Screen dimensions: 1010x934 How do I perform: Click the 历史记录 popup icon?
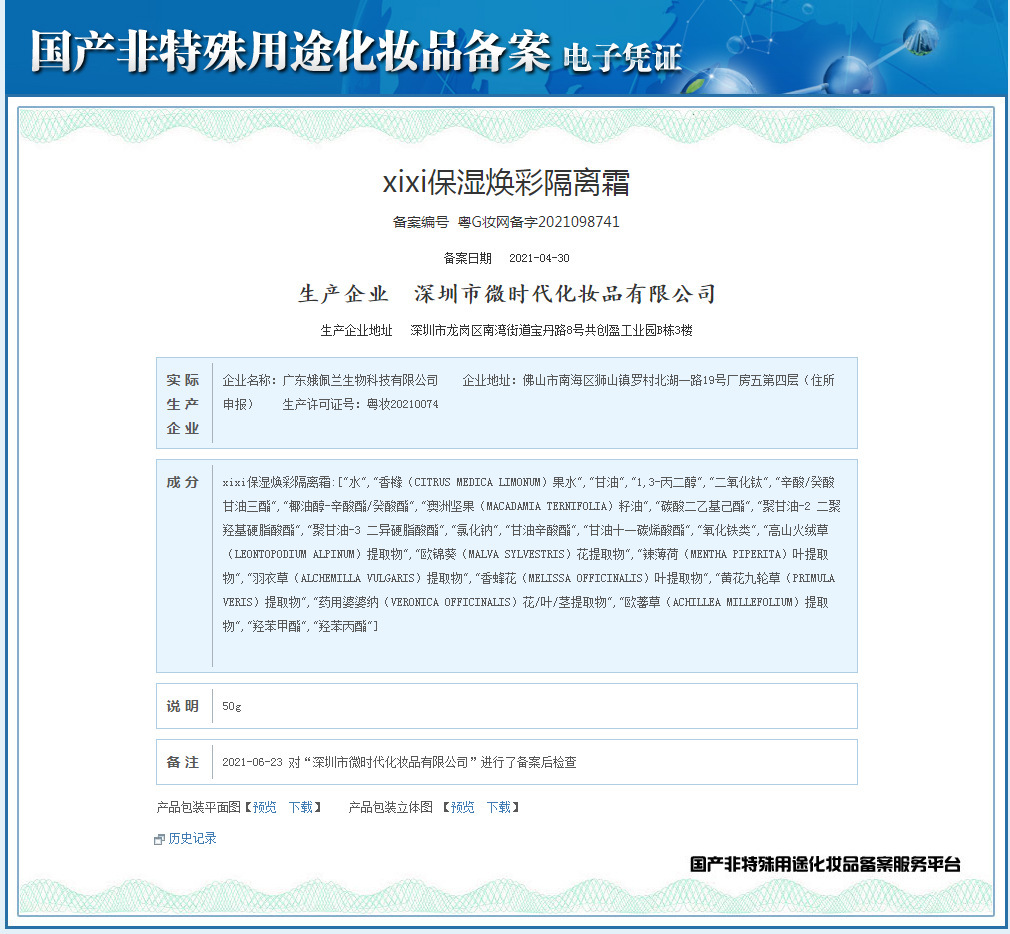click(160, 839)
